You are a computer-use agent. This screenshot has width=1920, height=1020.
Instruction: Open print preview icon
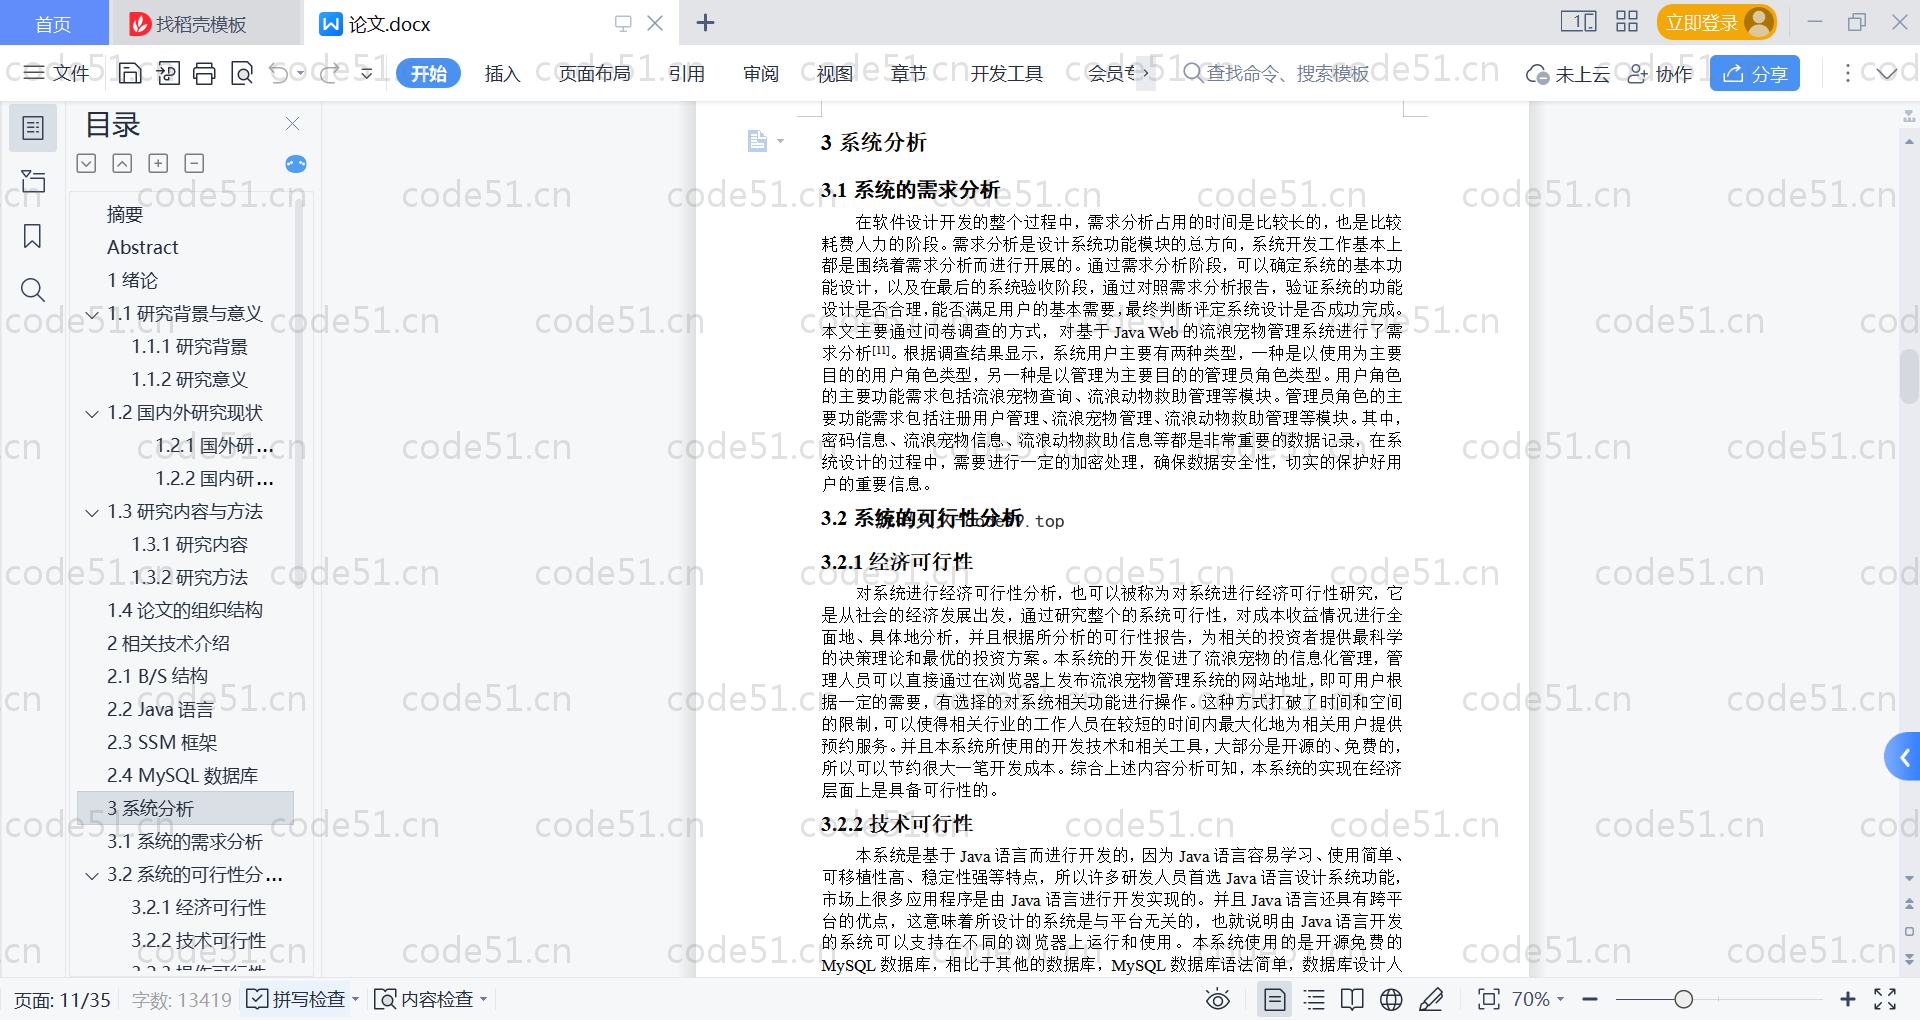(242, 73)
